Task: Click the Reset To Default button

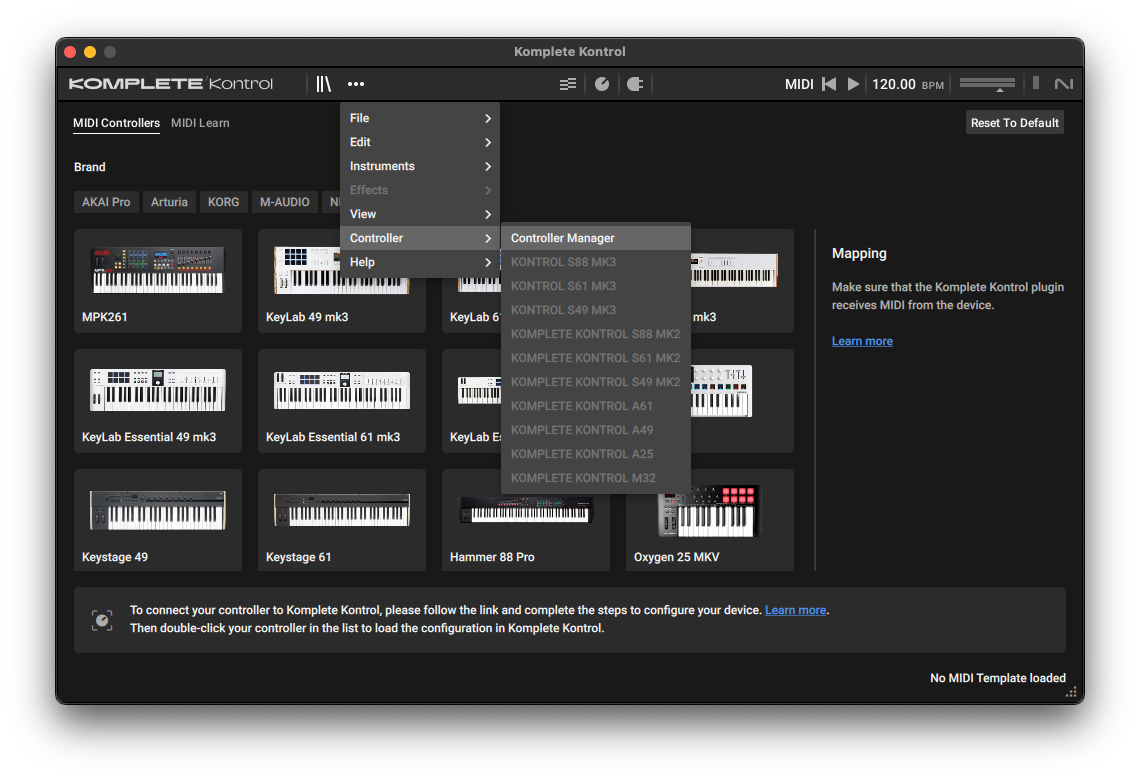Action: (1014, 123)
